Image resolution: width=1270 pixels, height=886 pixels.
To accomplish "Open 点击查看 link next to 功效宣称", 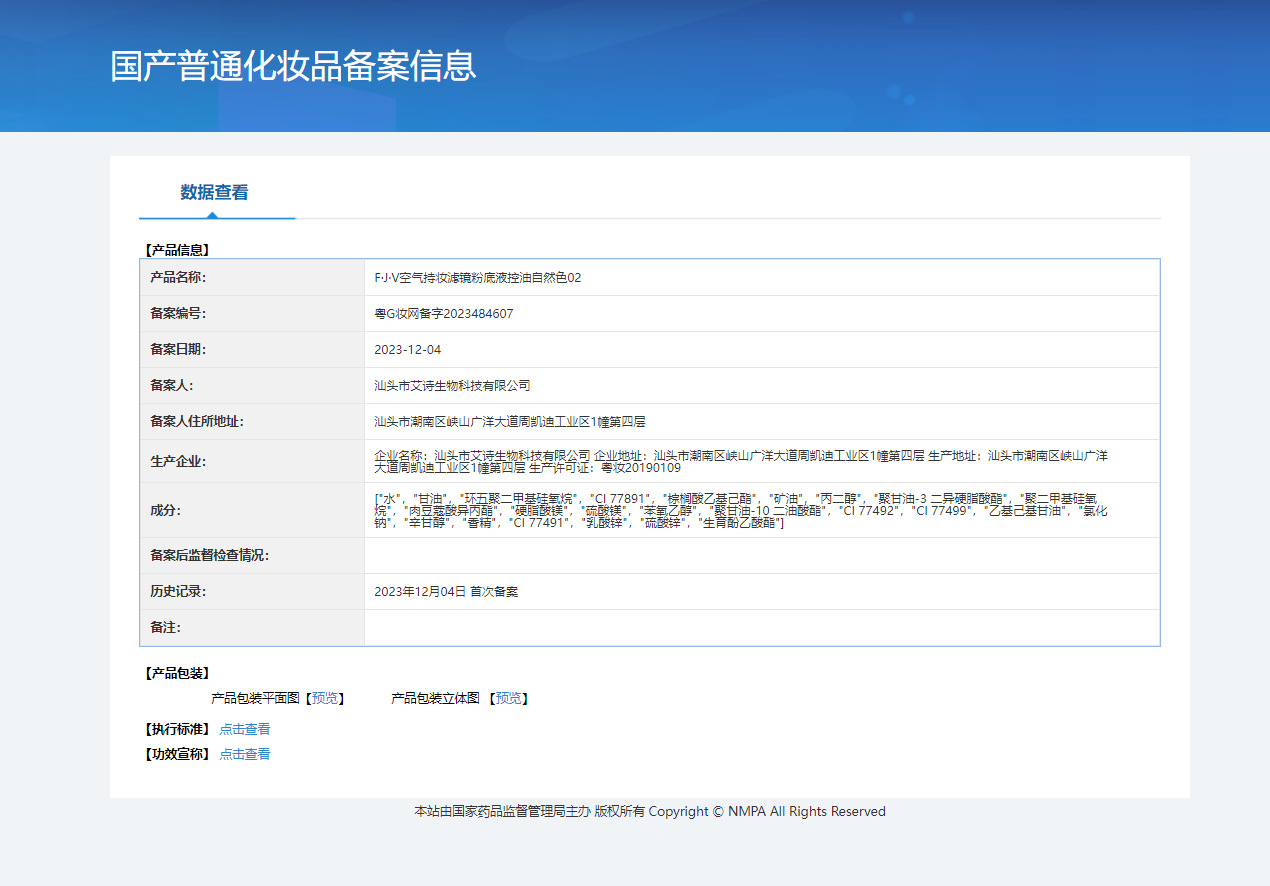I will pos(244,754).
